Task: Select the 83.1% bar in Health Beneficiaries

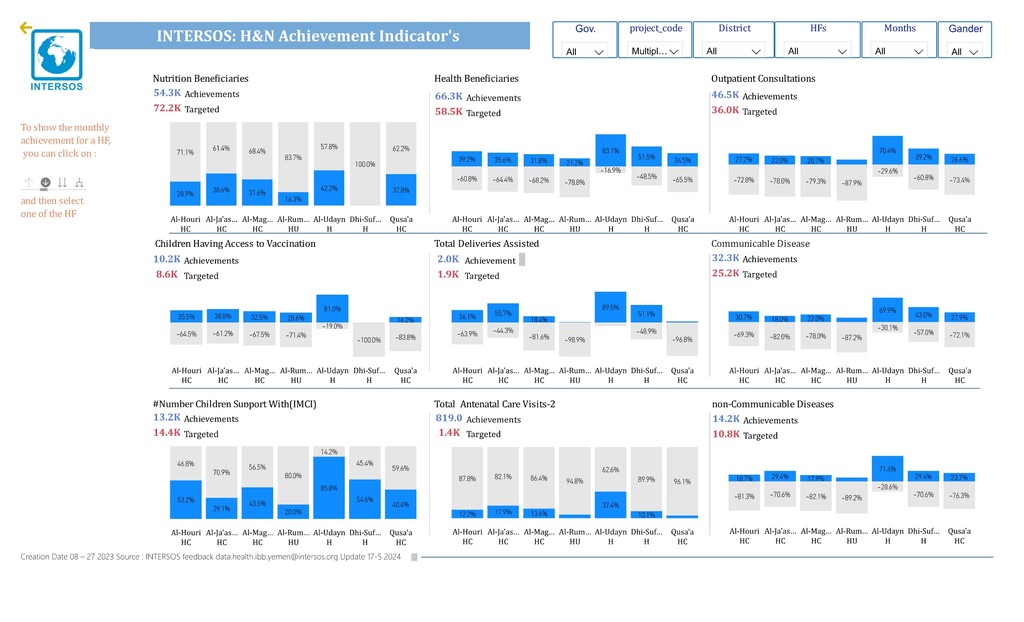Action: pyautogui.click(x=611, y=150)
